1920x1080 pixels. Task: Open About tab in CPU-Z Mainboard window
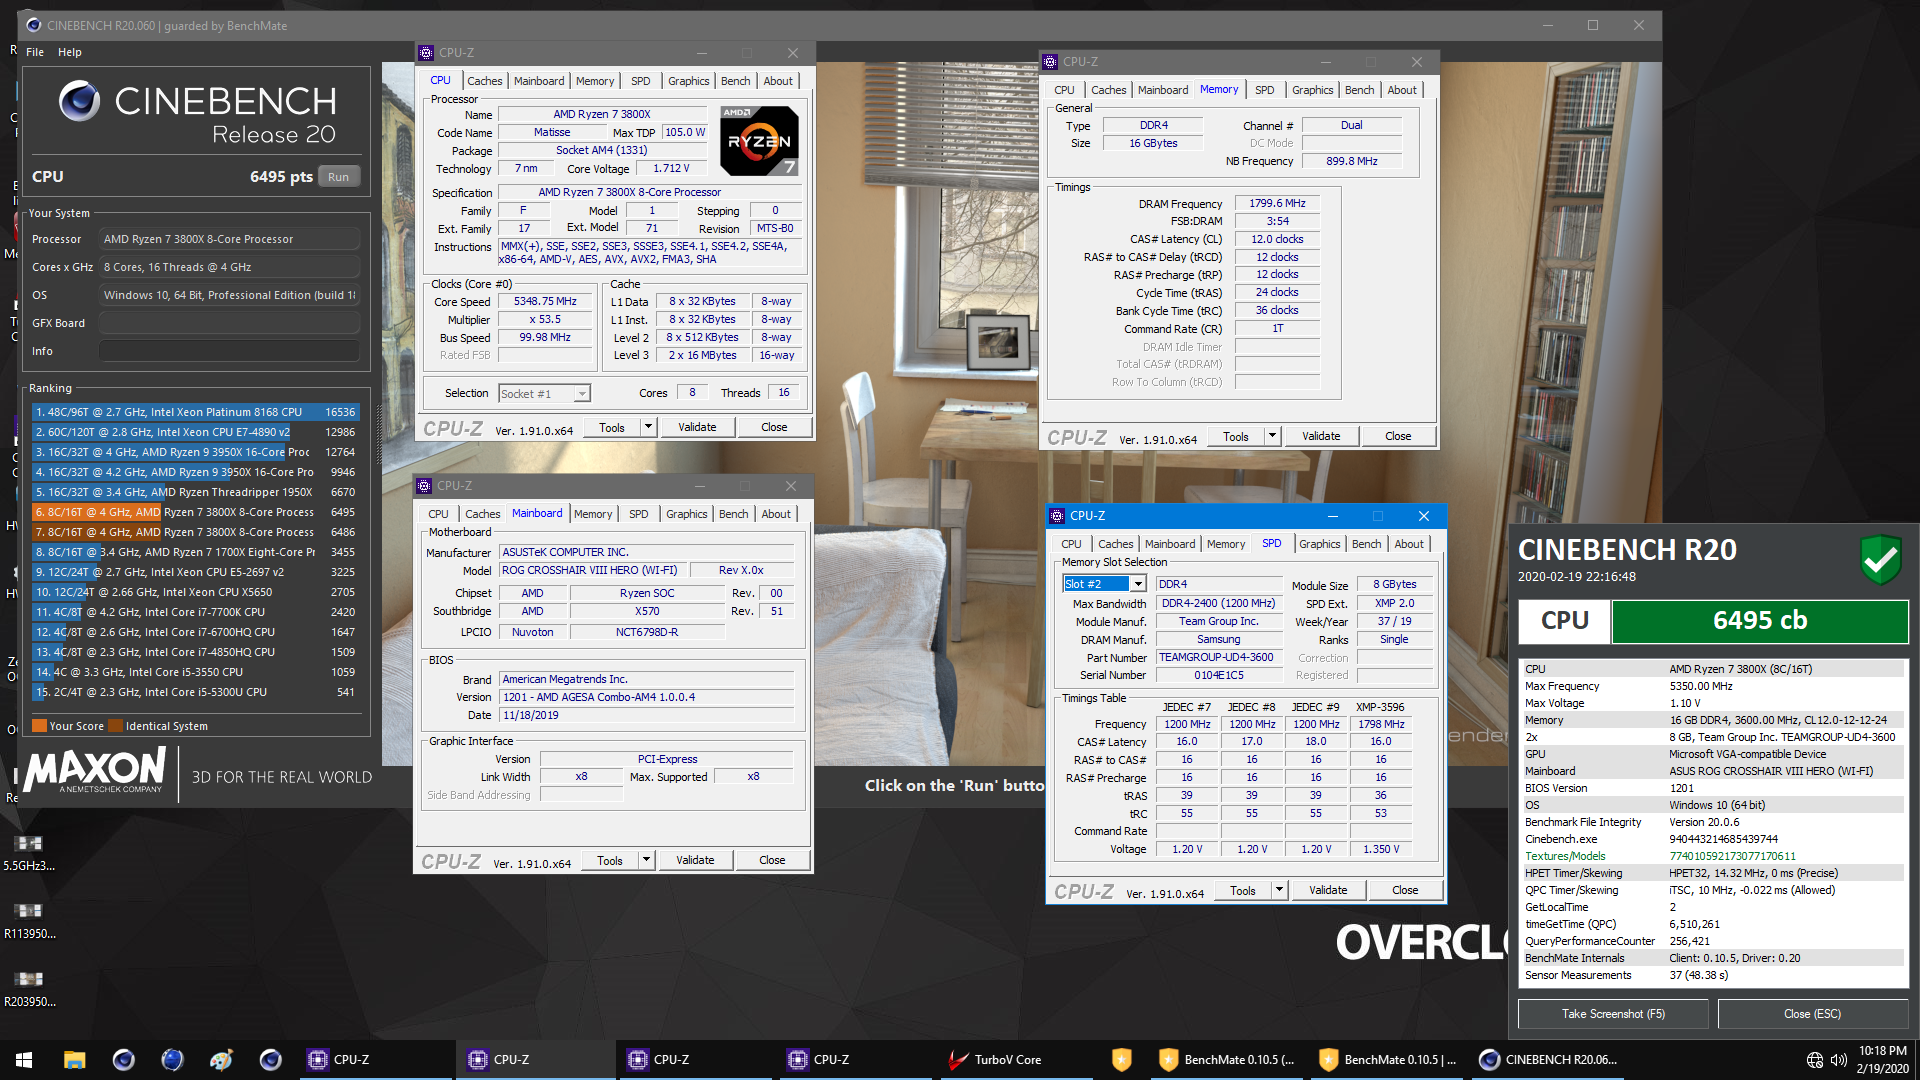(x=776, y=514)
